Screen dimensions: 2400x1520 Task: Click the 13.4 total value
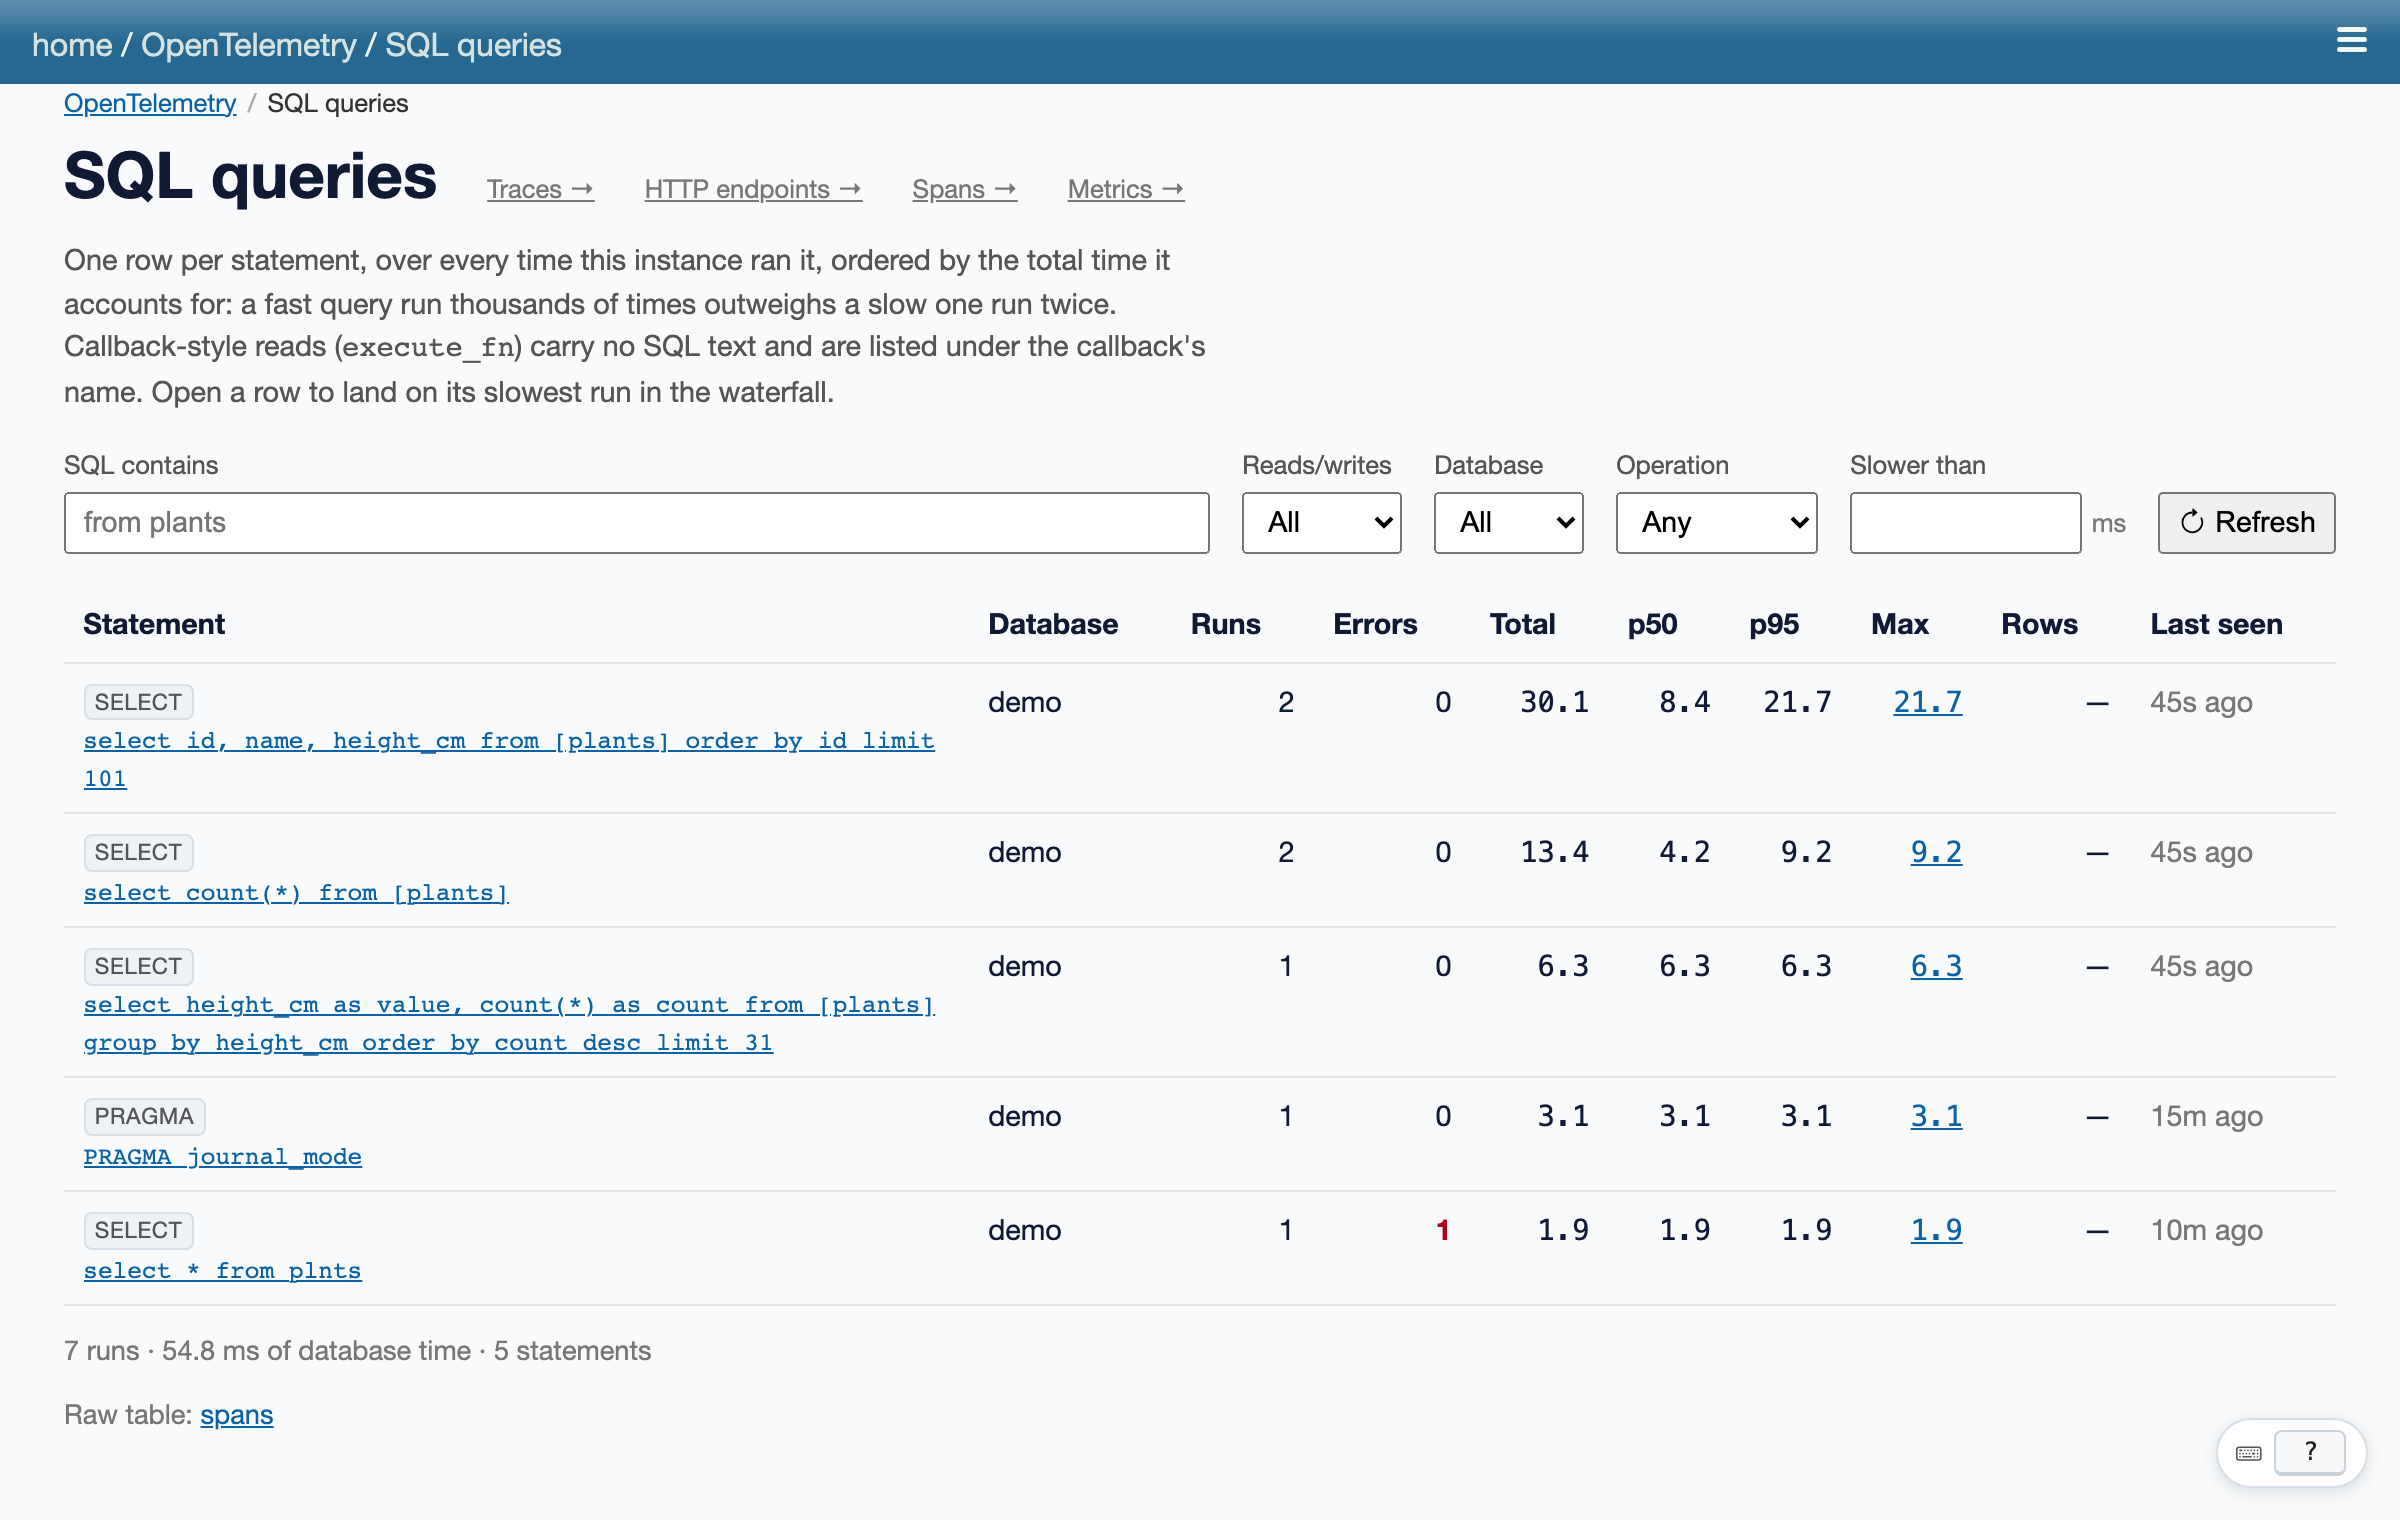pos(1554,852)
